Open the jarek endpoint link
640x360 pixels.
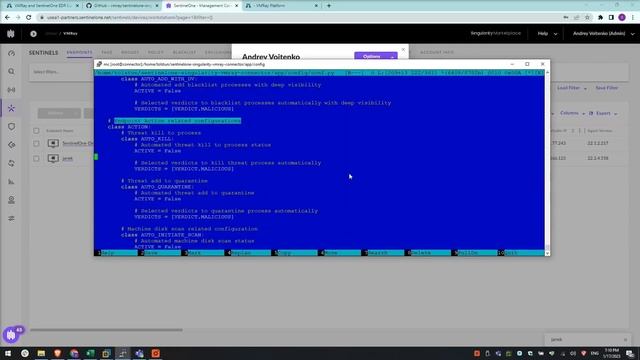point(67,158)
